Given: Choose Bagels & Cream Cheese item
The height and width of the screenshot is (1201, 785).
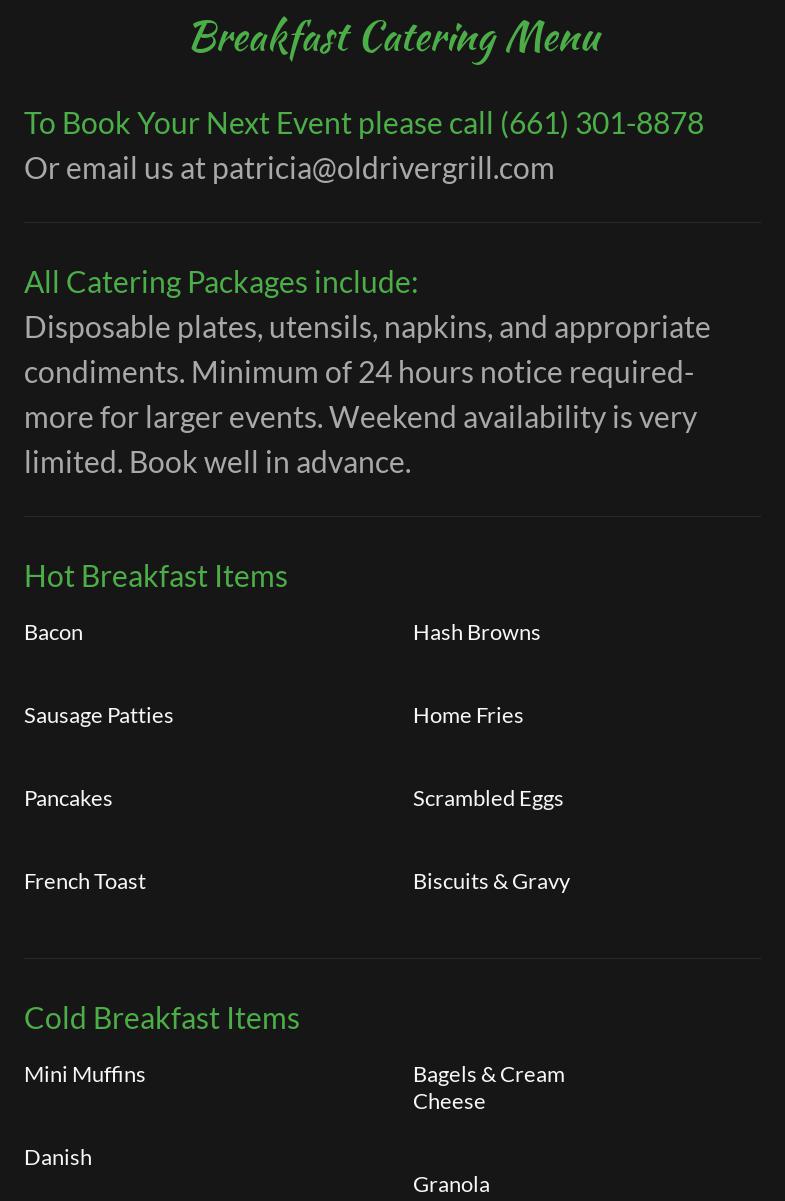Looking at the screenshot, I should pos(489,1087).
